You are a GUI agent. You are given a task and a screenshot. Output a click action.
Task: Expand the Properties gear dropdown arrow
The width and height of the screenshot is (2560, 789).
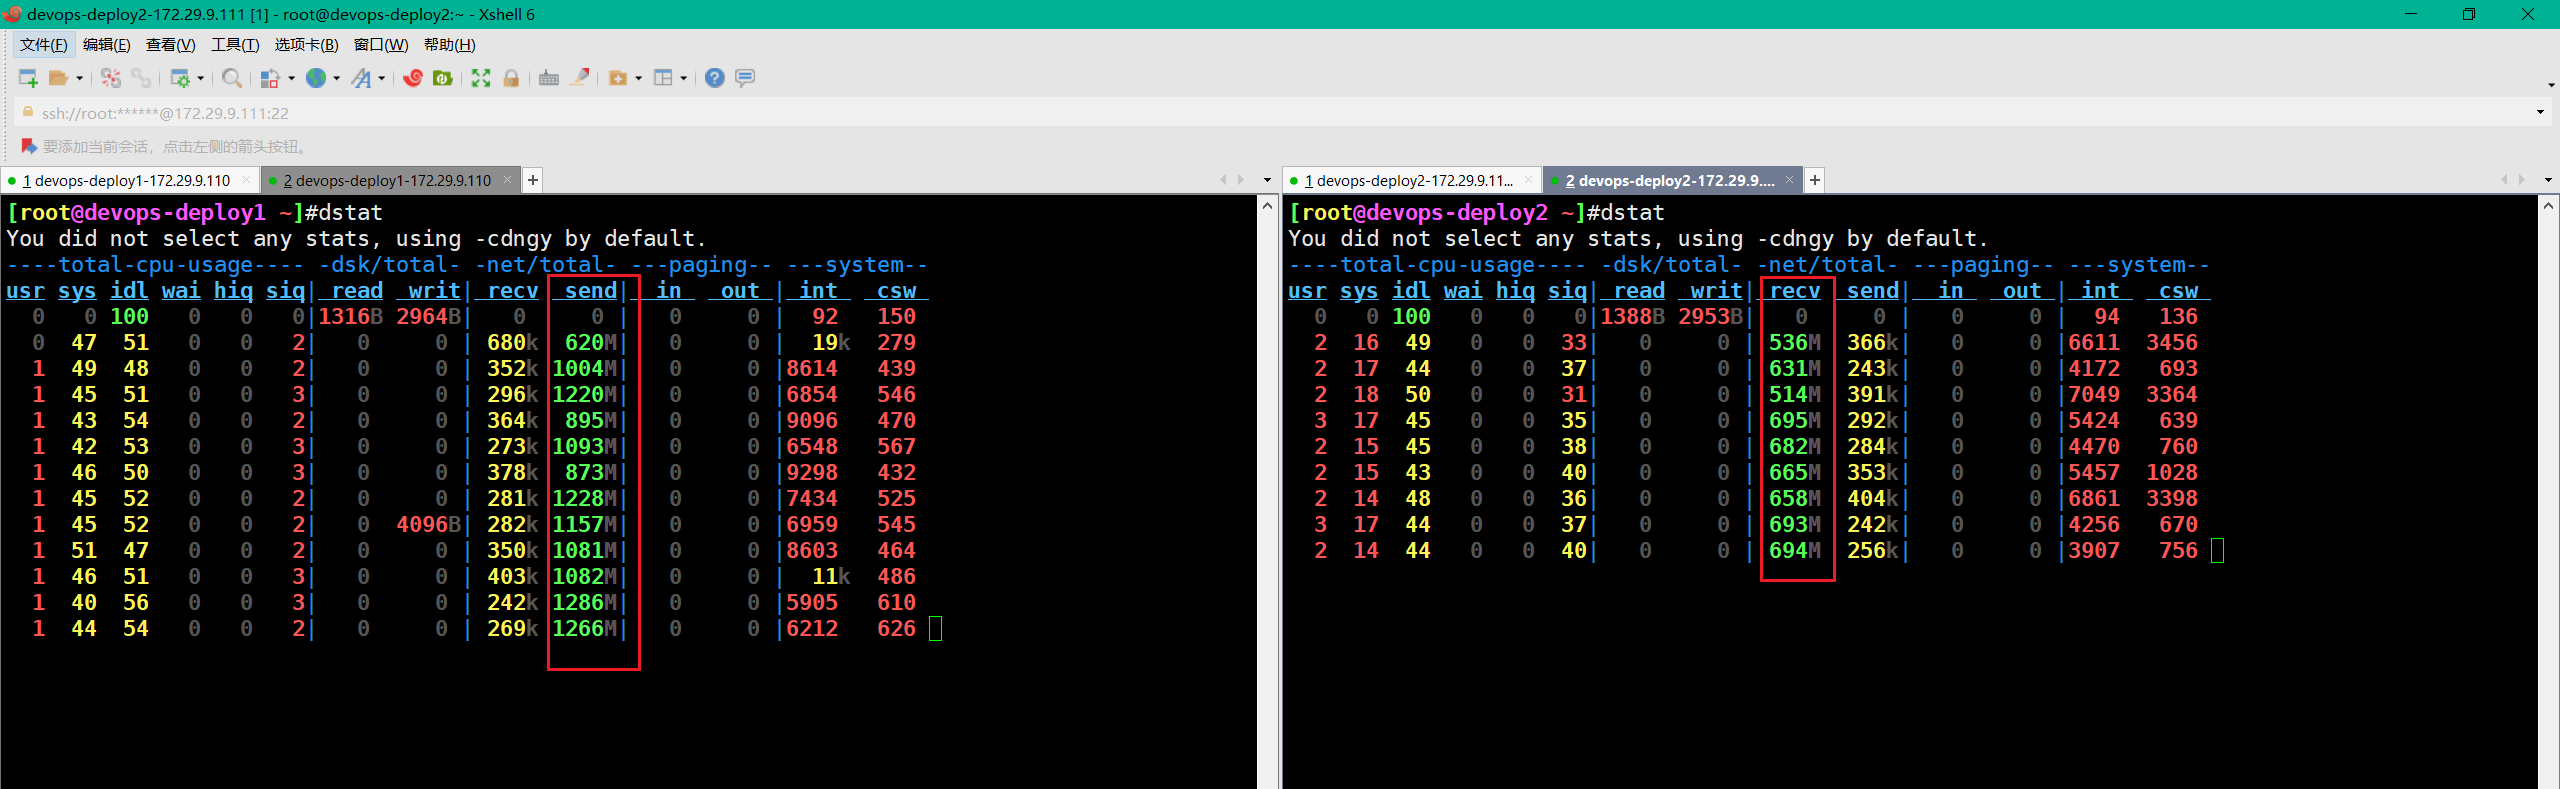tap(200, 78)
